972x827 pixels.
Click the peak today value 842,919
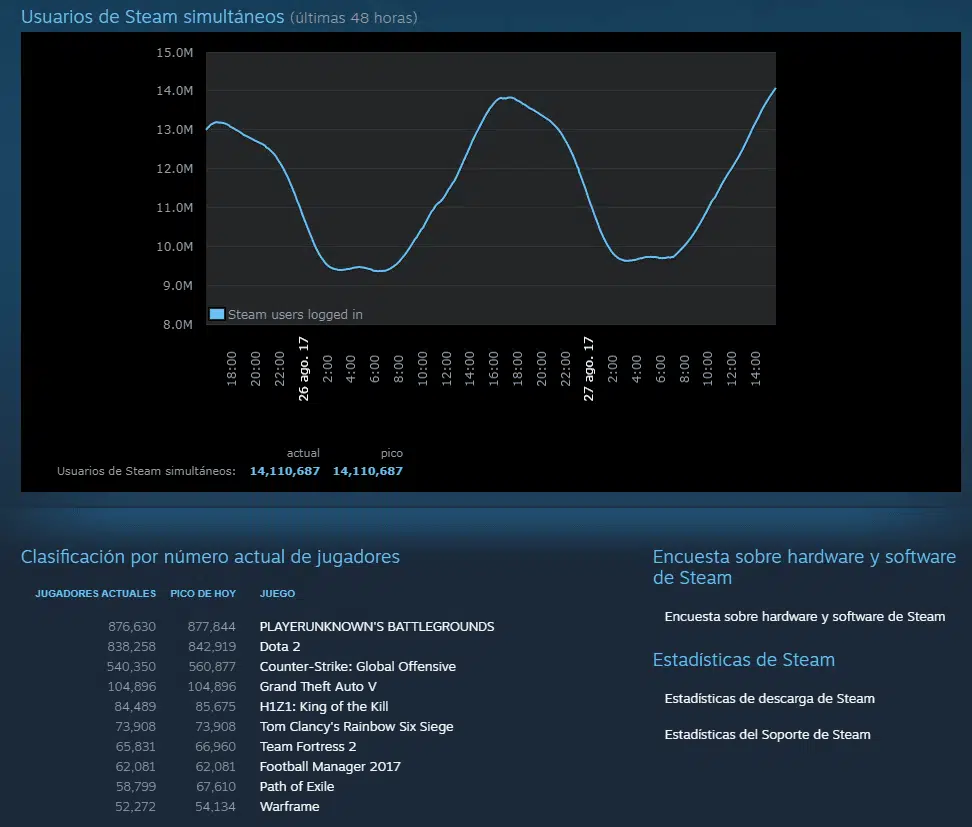[212, 647]
